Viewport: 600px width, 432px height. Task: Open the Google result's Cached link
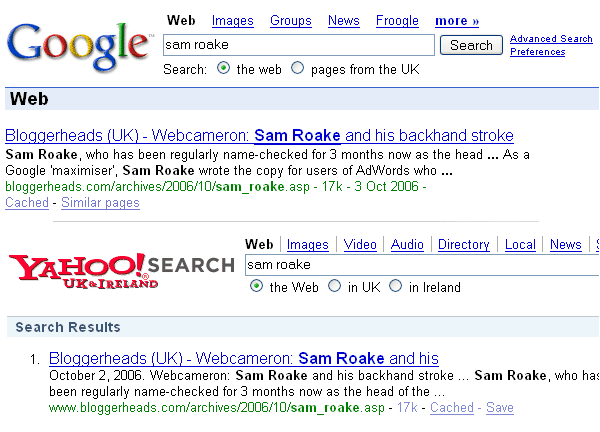click(26, 203)
